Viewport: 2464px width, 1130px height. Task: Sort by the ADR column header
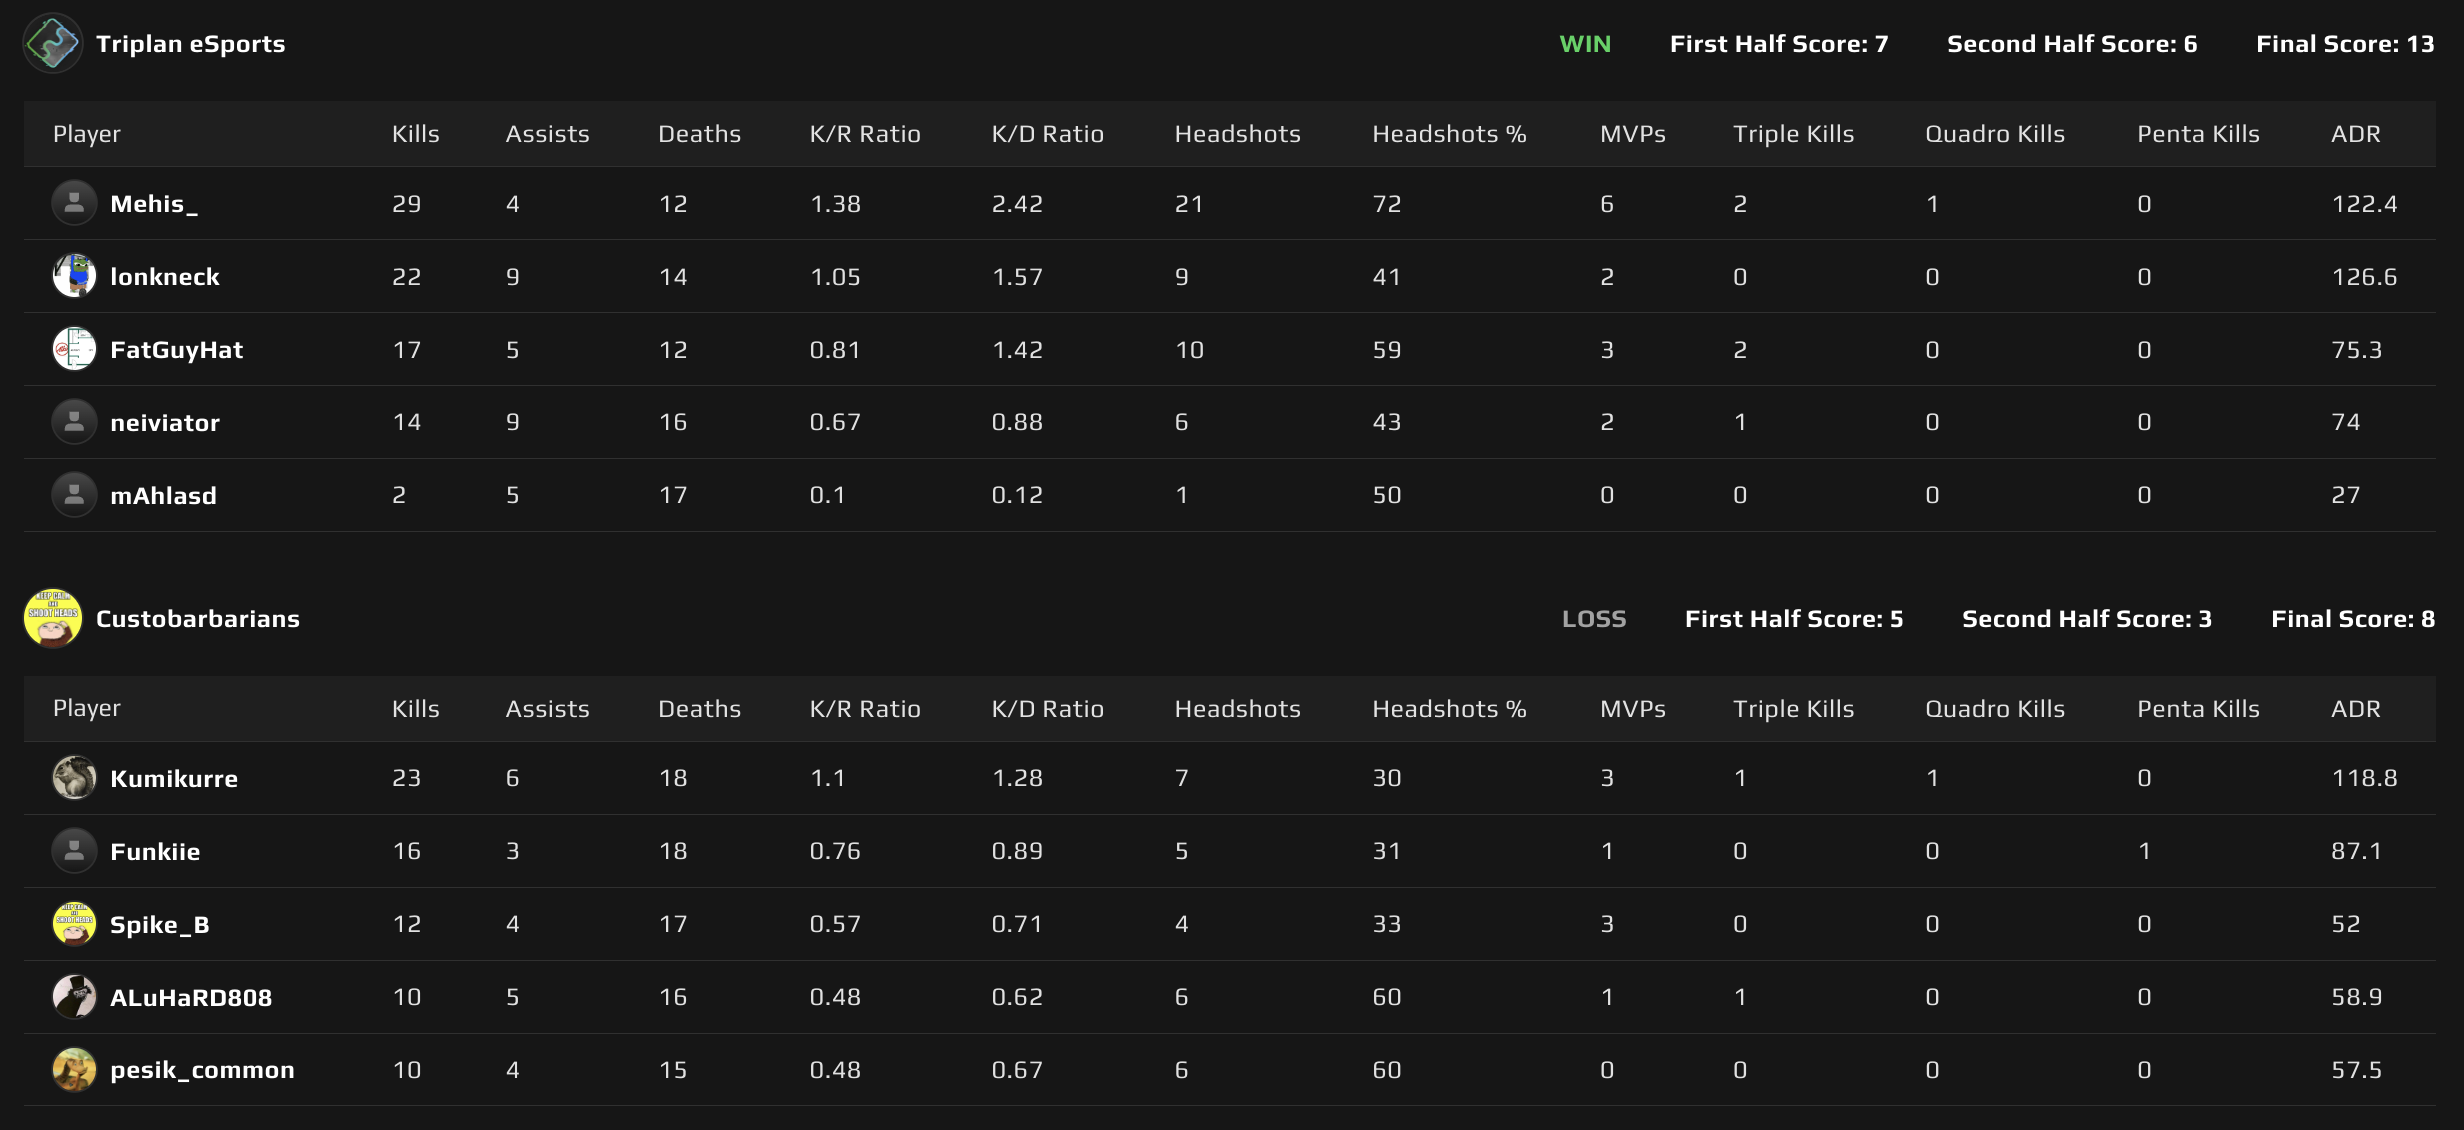2356,133
